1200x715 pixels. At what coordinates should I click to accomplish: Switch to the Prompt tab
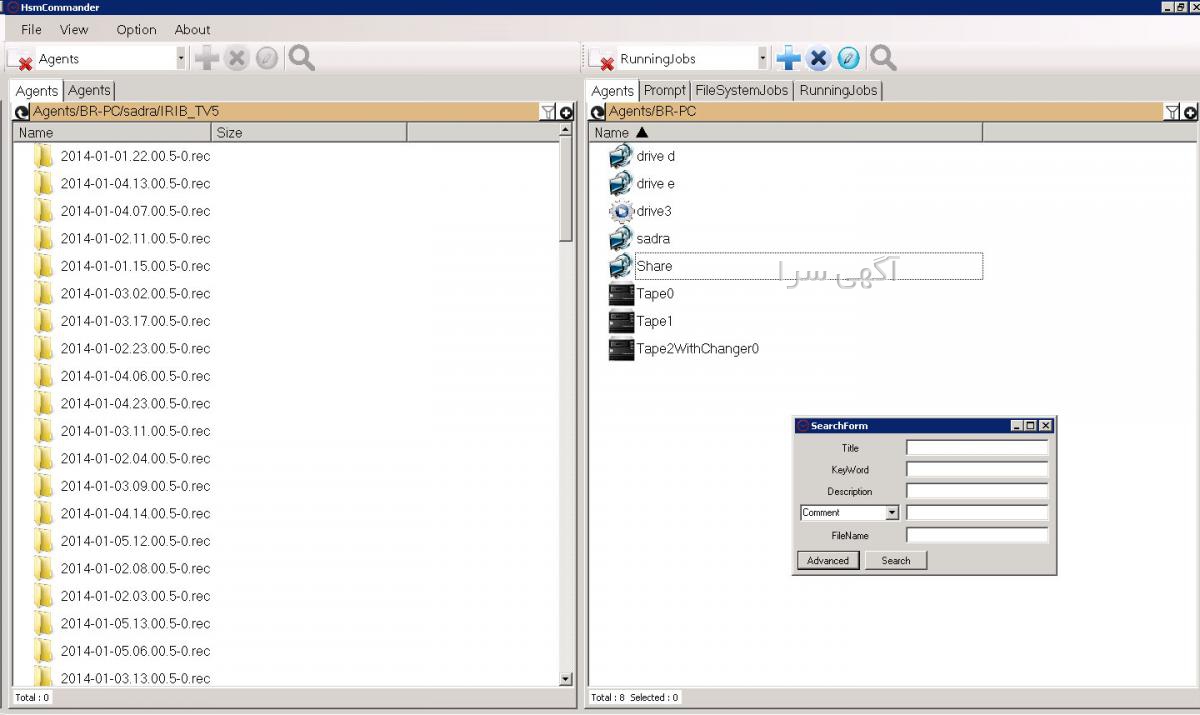tap(665, 90)
